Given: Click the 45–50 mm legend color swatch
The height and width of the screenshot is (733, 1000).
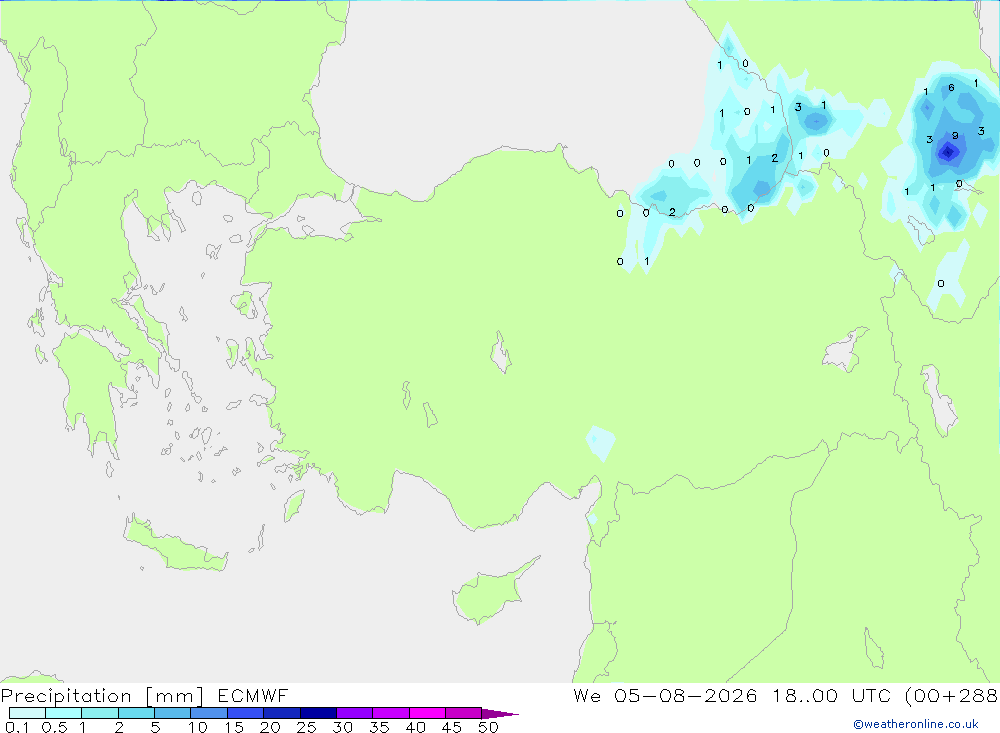Looking at the screenshot, I should coord(464,713).
